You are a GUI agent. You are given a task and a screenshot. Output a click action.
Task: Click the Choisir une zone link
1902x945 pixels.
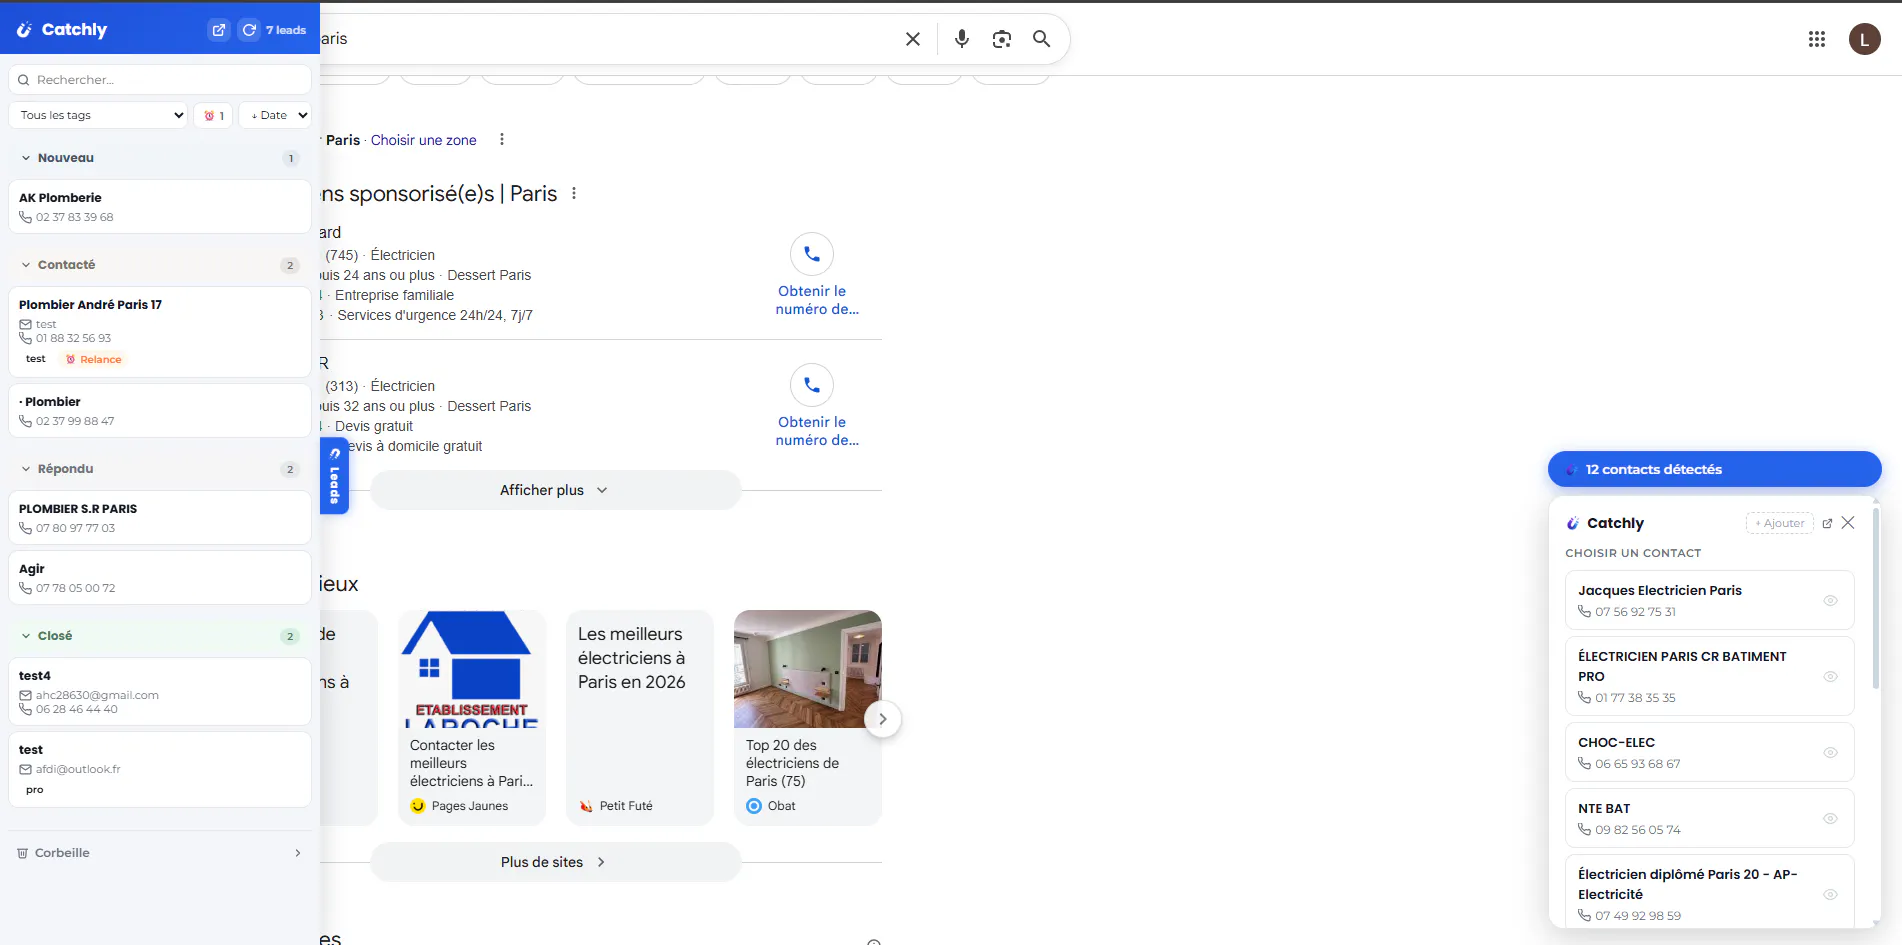tap(424, 140)
